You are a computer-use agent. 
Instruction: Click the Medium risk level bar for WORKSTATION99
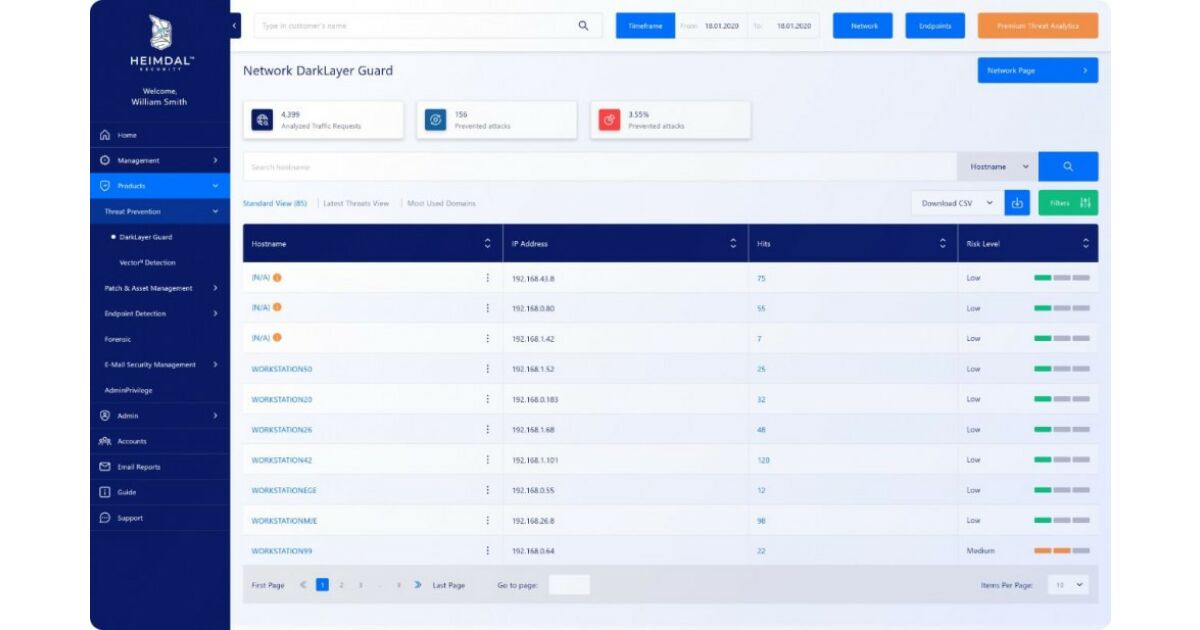point(1061,551)
